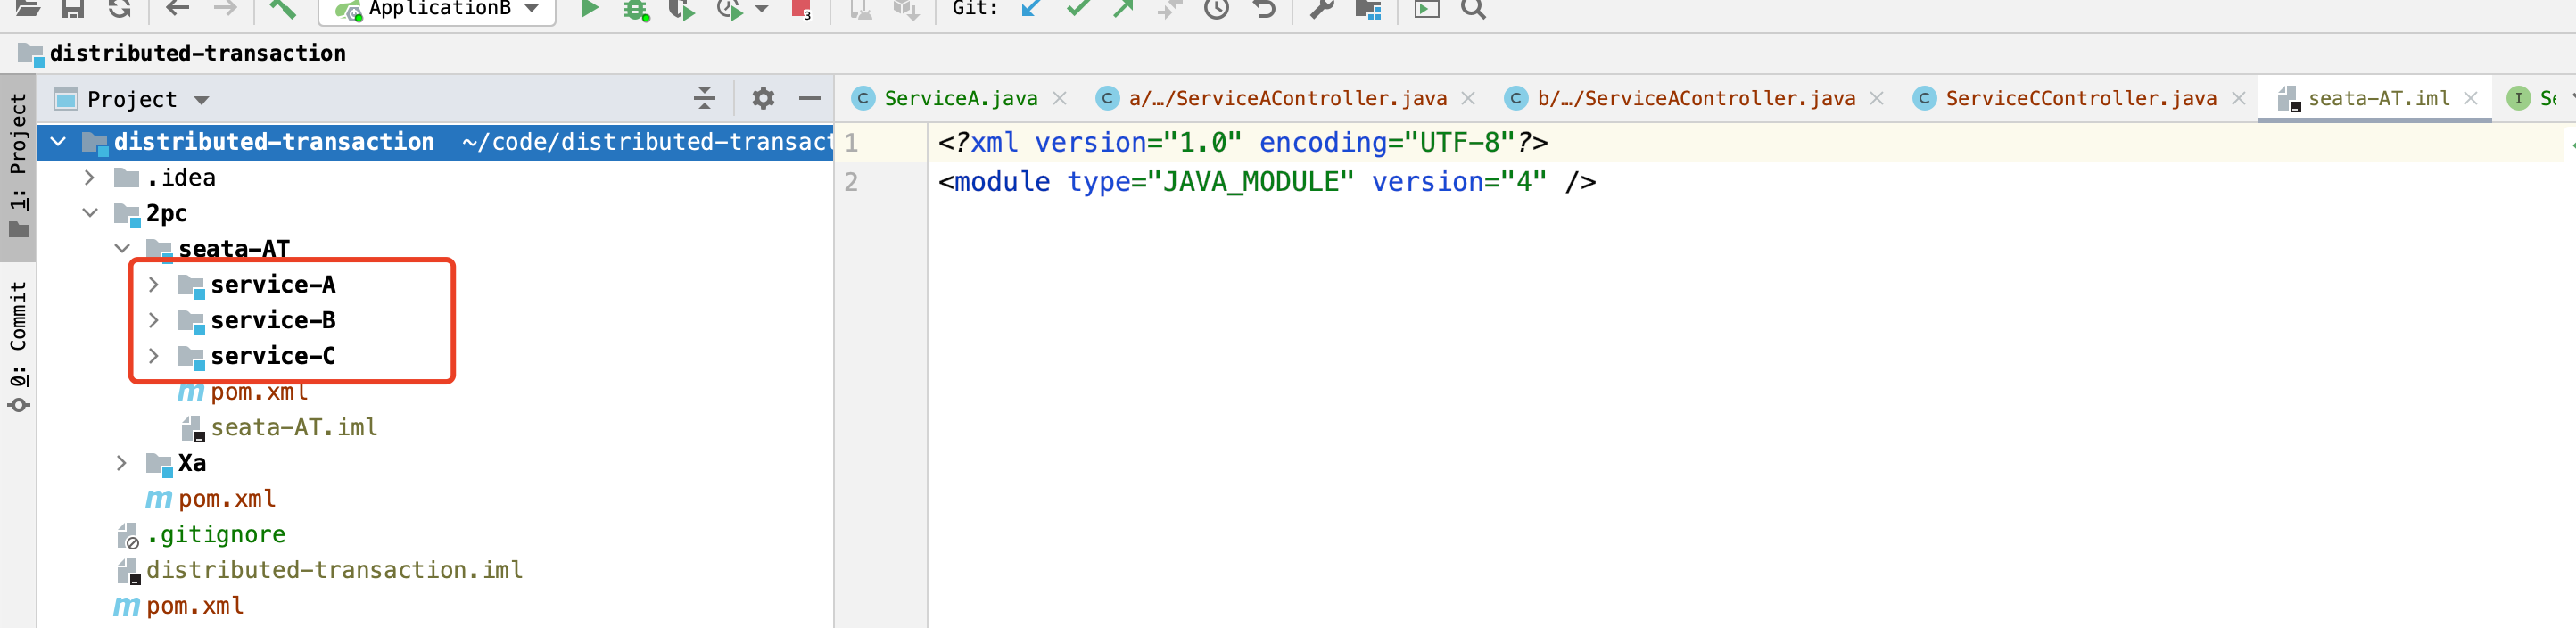The width and height of the screenshot is (2576, 628).
Task: Collapse the 2pc folder
Action: coord(90,213)
